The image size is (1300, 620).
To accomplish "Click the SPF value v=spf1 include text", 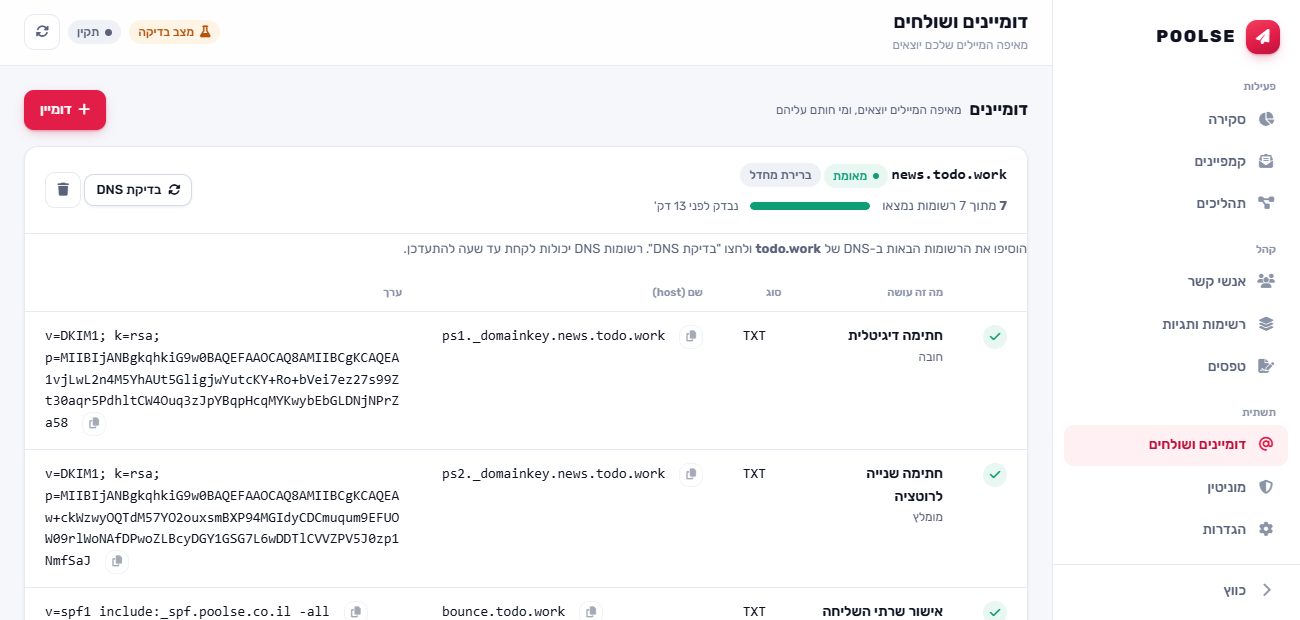I will 187,612.
